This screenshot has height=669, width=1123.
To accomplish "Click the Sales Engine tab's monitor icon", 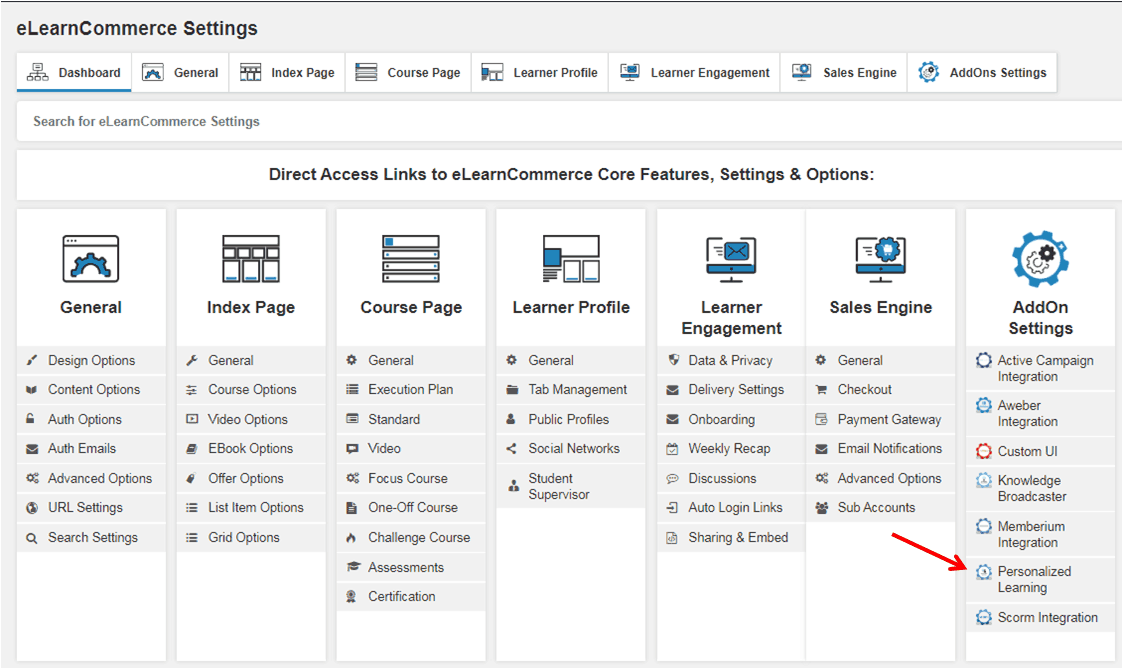I will [801, 72].
